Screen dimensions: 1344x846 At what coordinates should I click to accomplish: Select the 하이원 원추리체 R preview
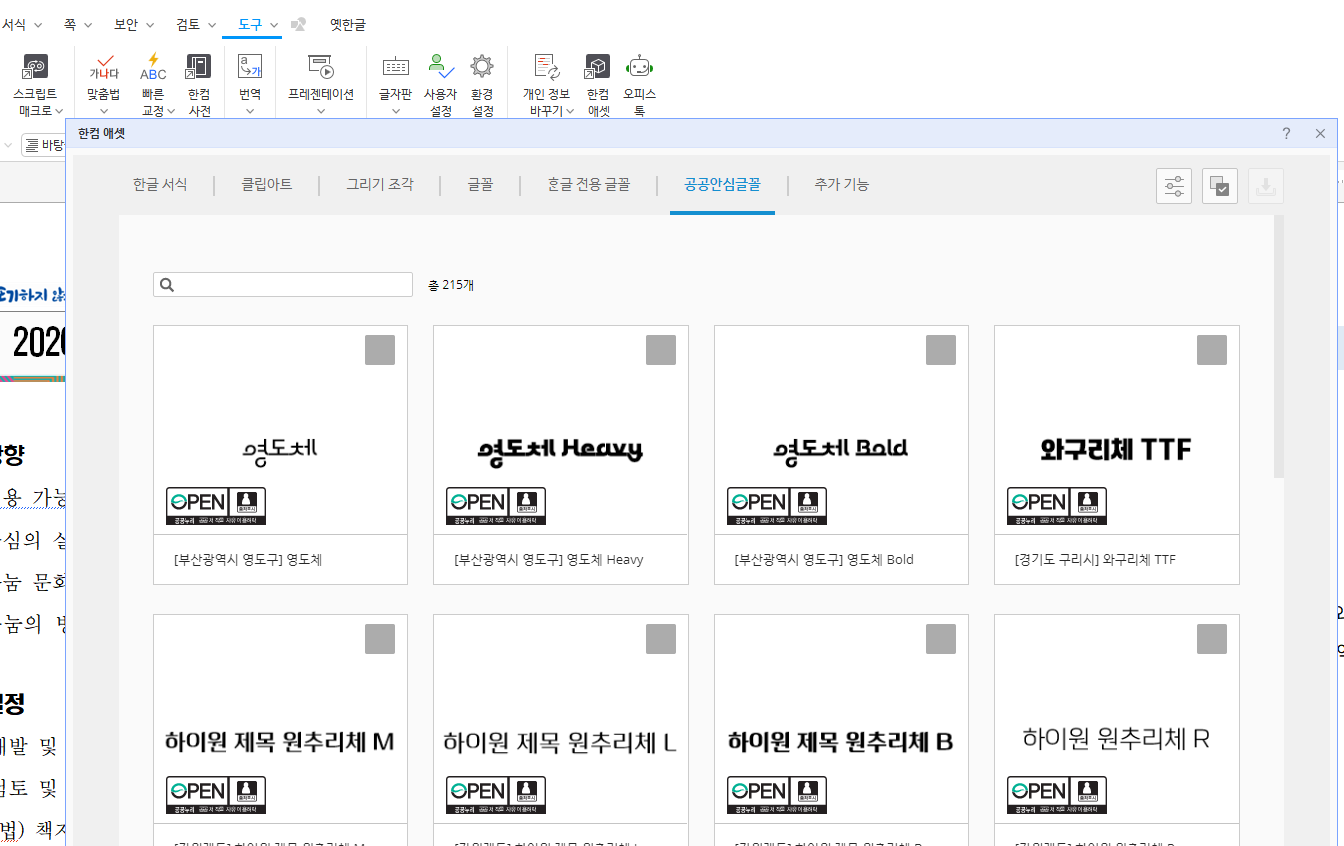(x=1116, y=739)
